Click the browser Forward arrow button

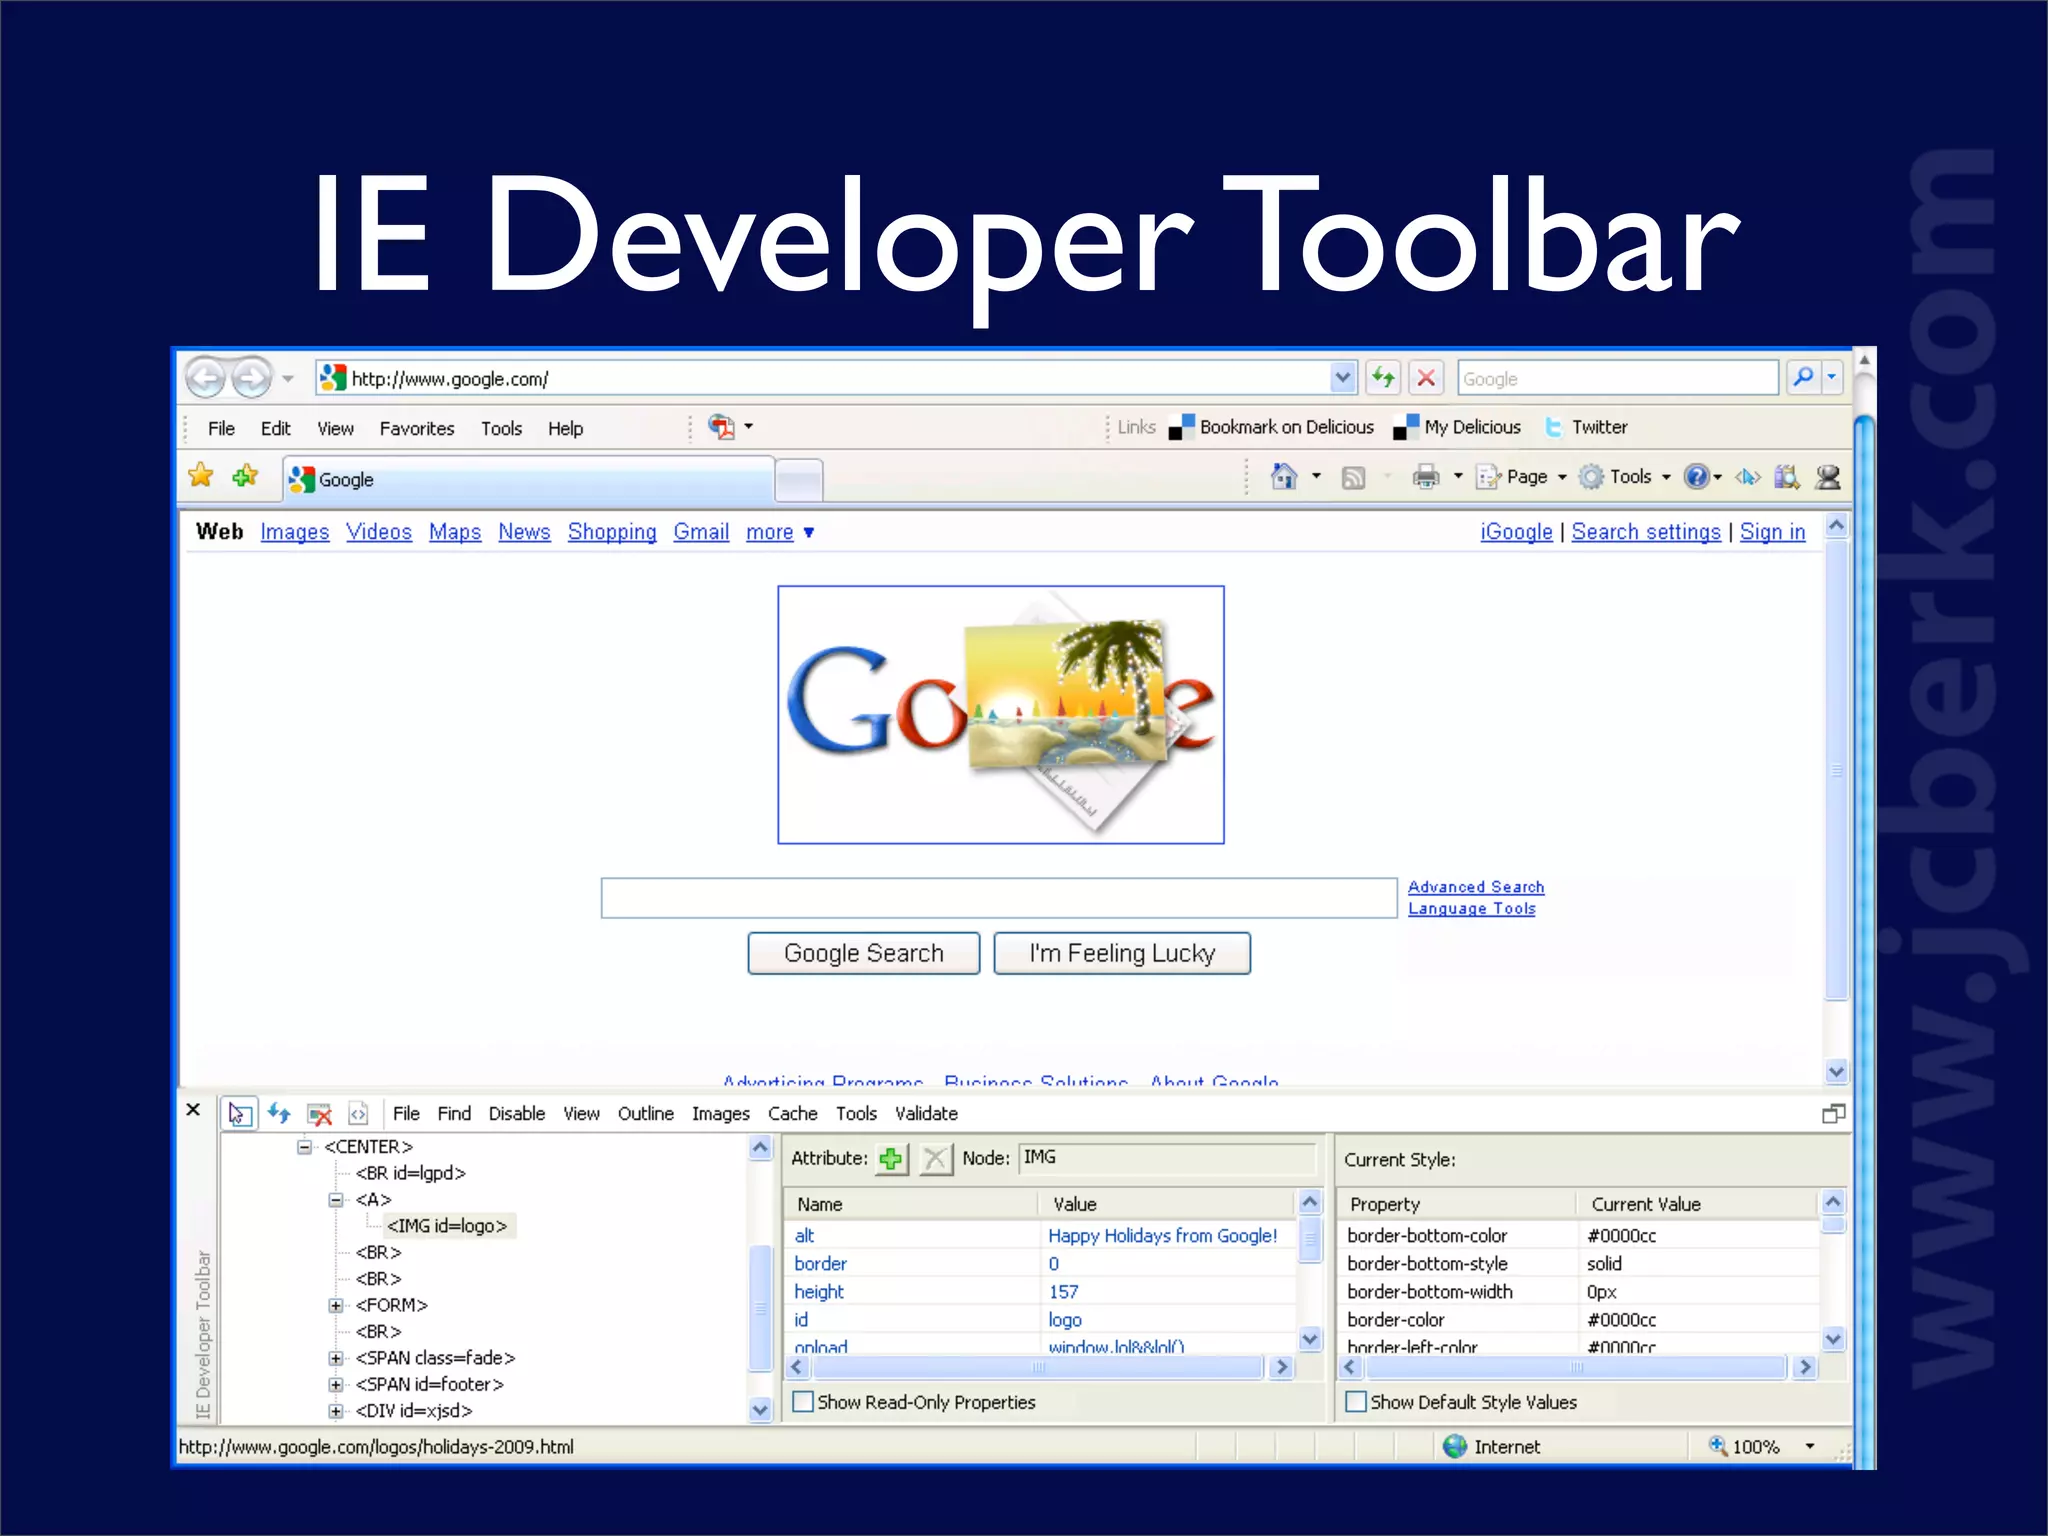tap(251, 378)
